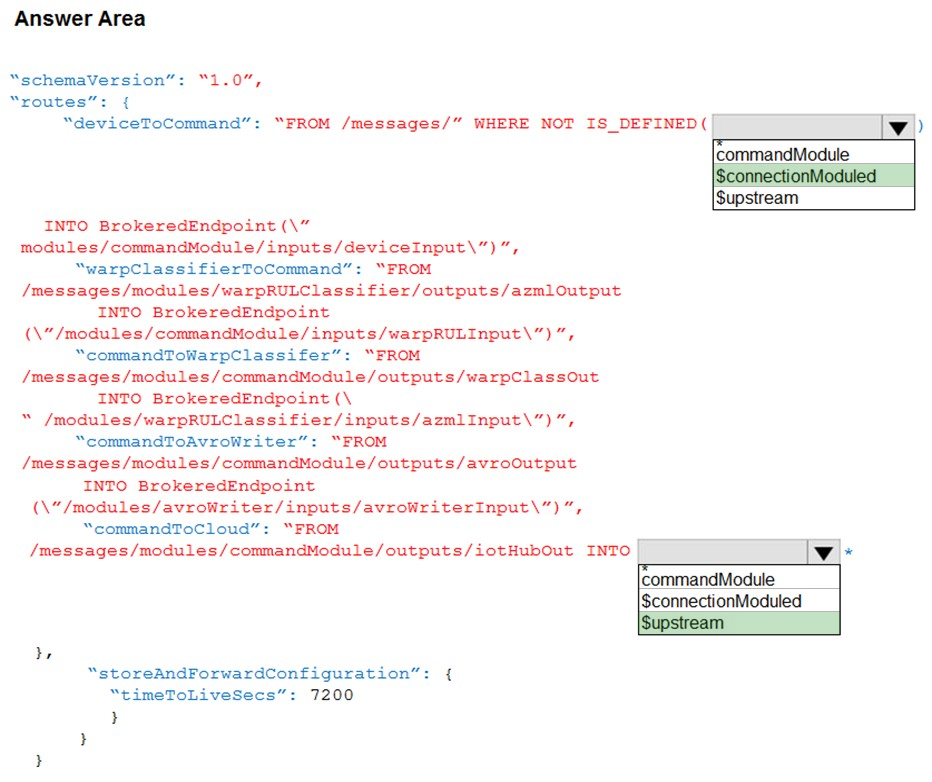Select commandModule in the iotHubOut INTO list
The width and height of the screenshot is (932, 782).
coord(739,579)
